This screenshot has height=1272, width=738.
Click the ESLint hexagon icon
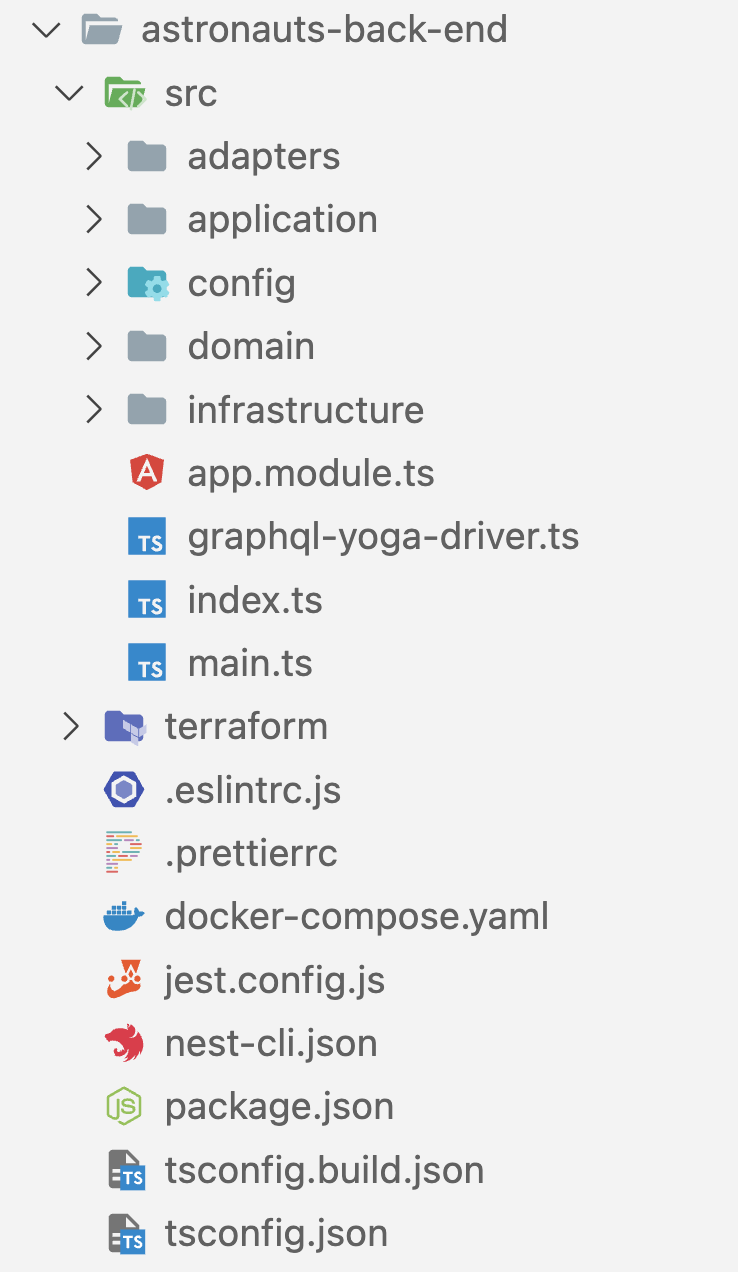[x=124, y=790]
